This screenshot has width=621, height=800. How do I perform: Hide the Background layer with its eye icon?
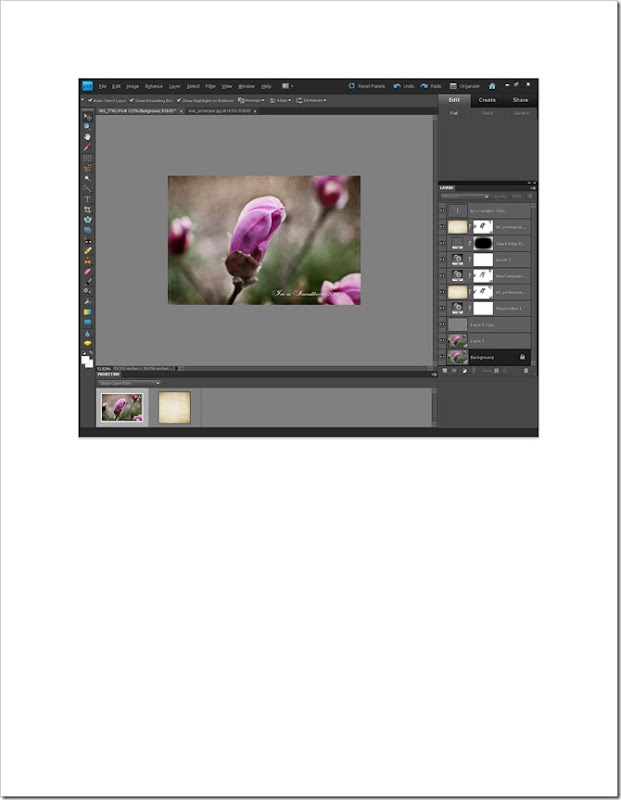(442, 357)
